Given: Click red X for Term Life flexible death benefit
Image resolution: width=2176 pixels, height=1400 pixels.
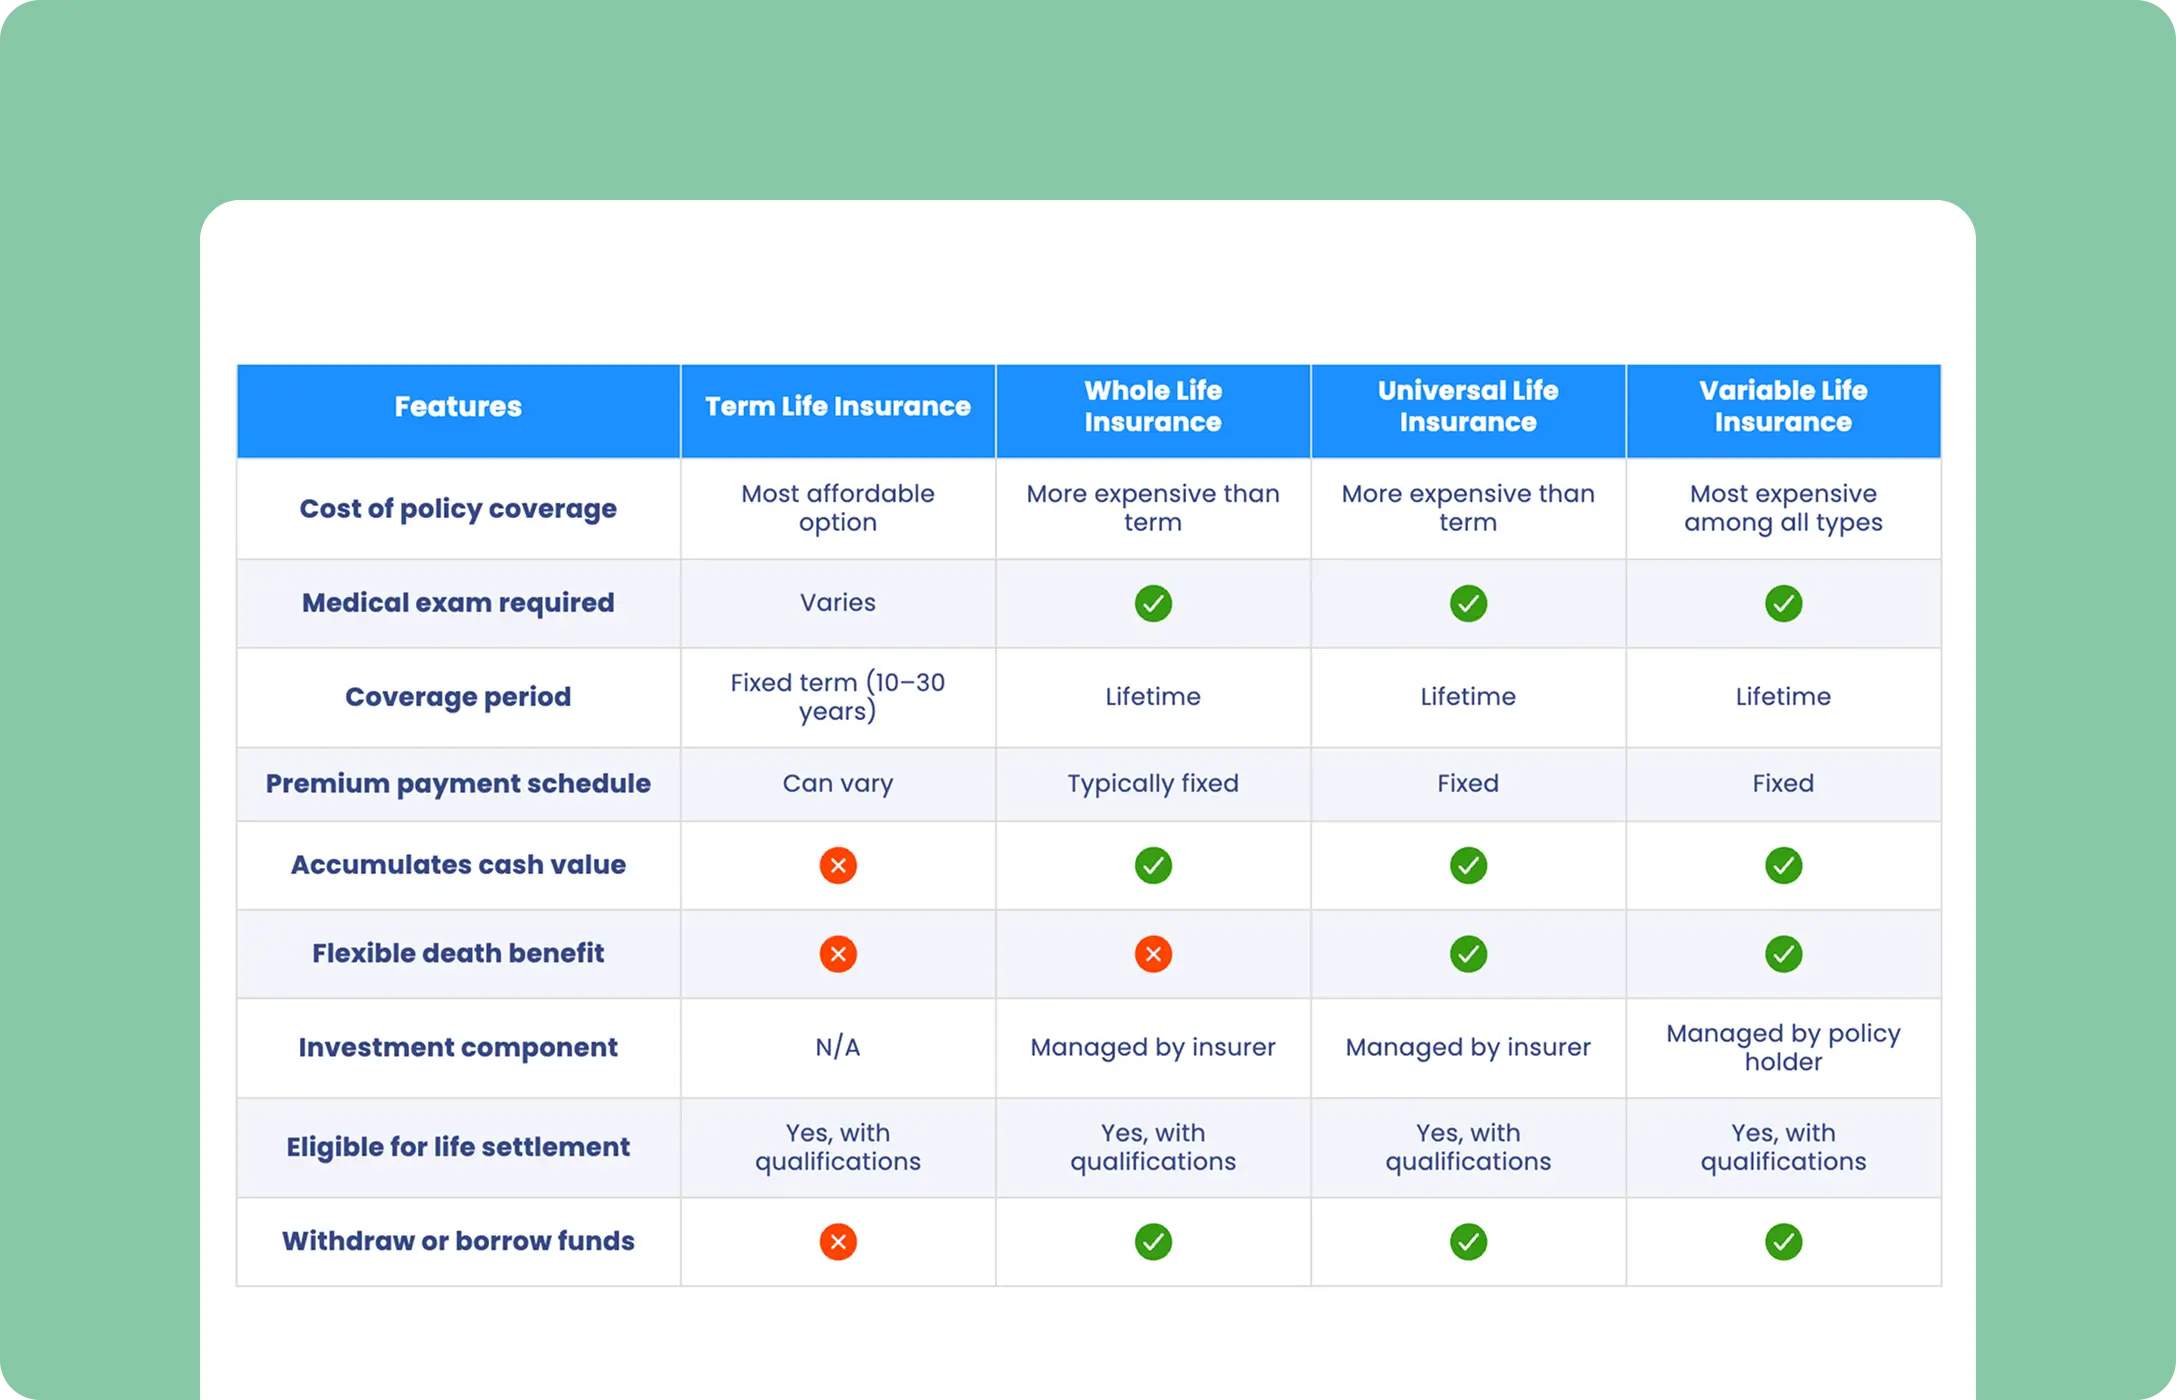Looking at the screenshot, I should tap(838, 954).
